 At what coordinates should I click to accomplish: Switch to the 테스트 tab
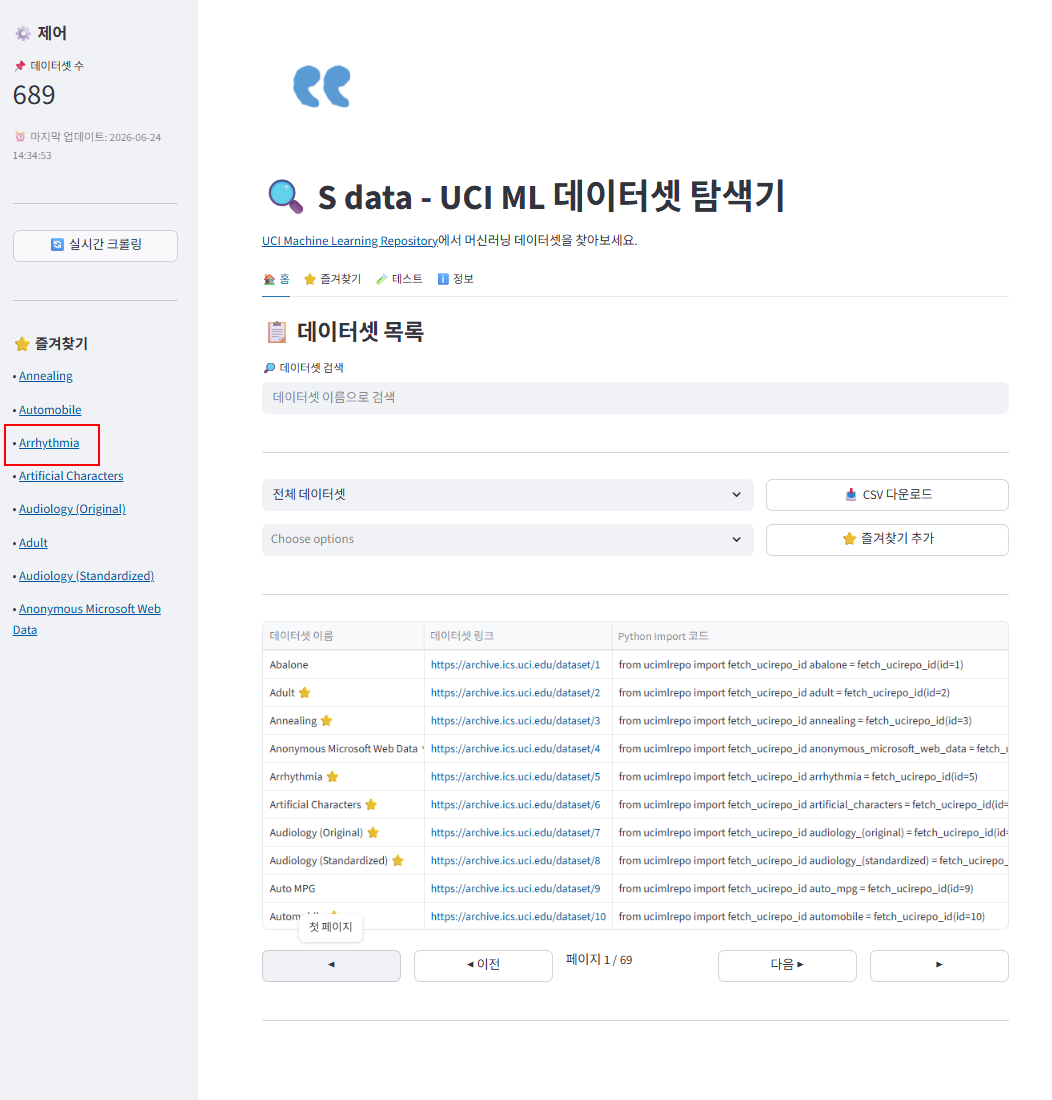point(399,279)
